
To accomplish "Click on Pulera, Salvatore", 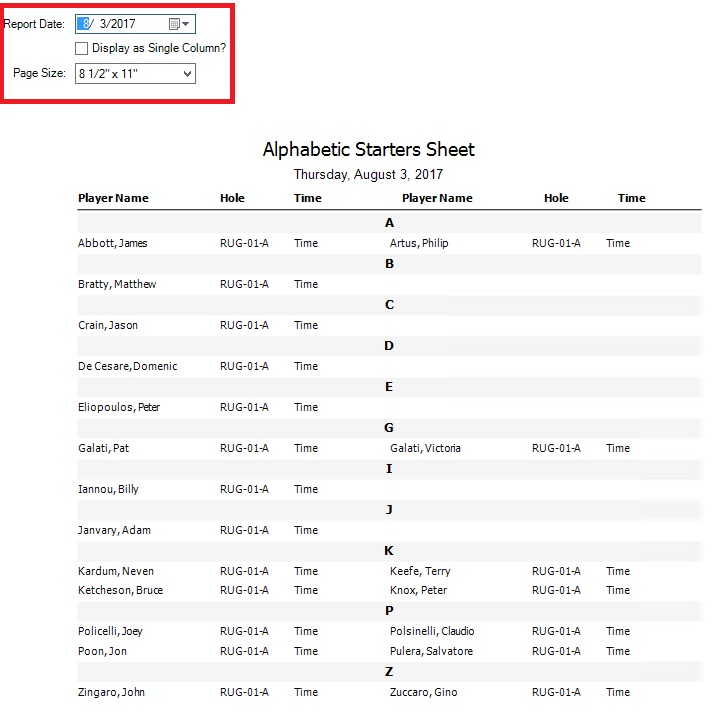I will pyautogui.click(x=431, y=651).
